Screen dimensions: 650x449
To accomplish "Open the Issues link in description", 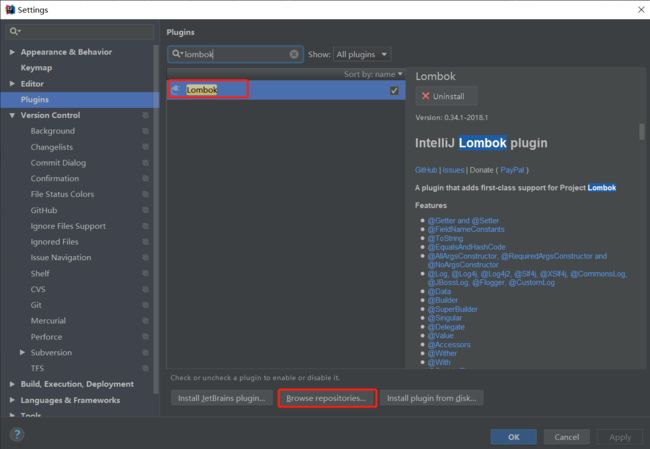I will [x=454, y=170].
